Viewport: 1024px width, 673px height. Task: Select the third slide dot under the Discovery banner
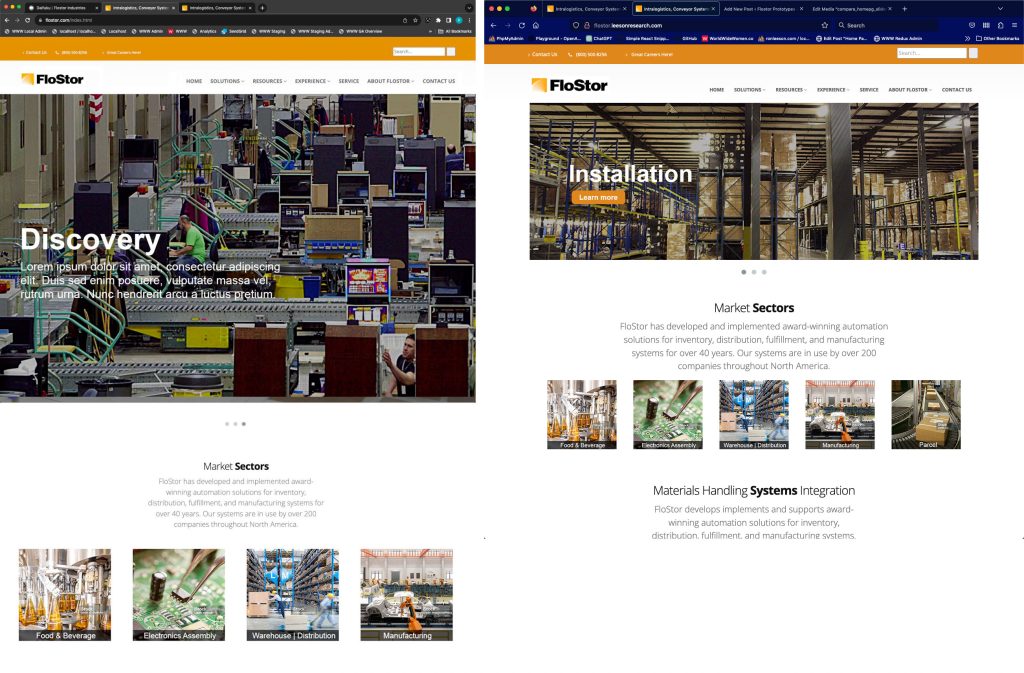point(244,423)
